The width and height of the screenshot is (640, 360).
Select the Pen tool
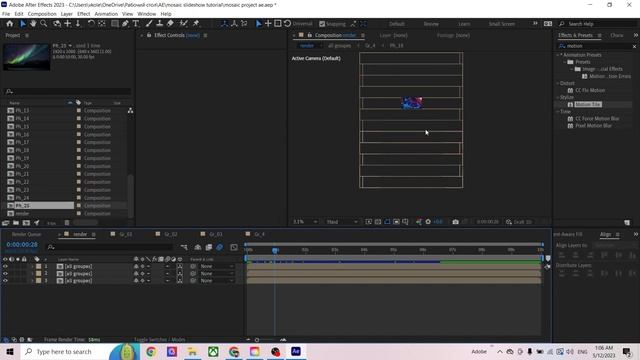(x=125, y=24)
